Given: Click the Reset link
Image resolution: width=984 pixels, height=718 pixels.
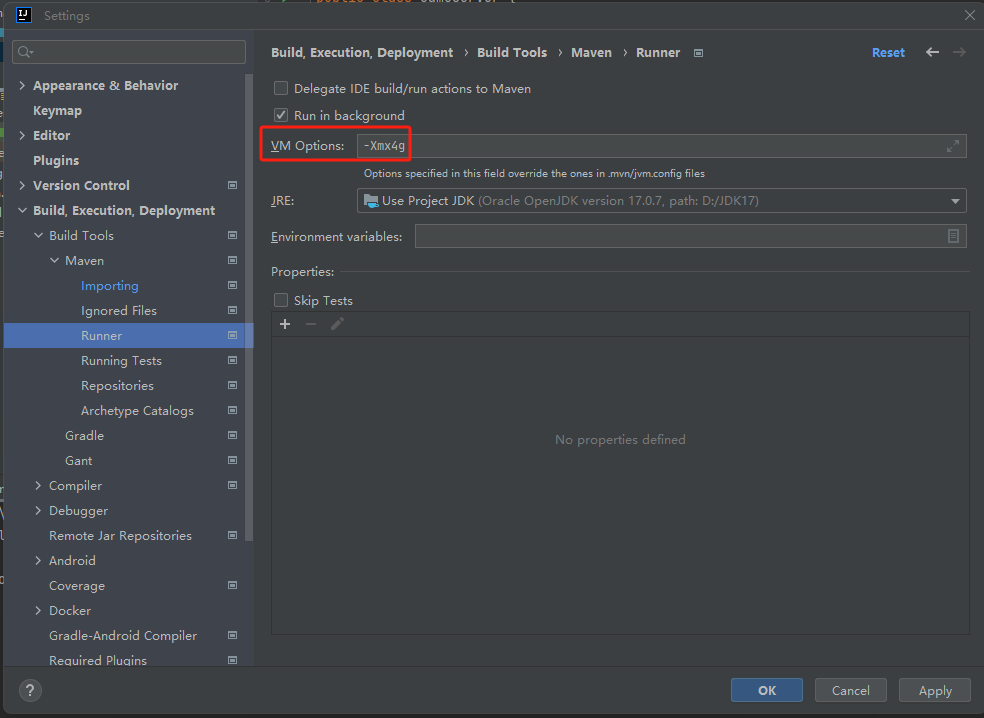Looking at the screenshot, I should [x=887, y=53].
